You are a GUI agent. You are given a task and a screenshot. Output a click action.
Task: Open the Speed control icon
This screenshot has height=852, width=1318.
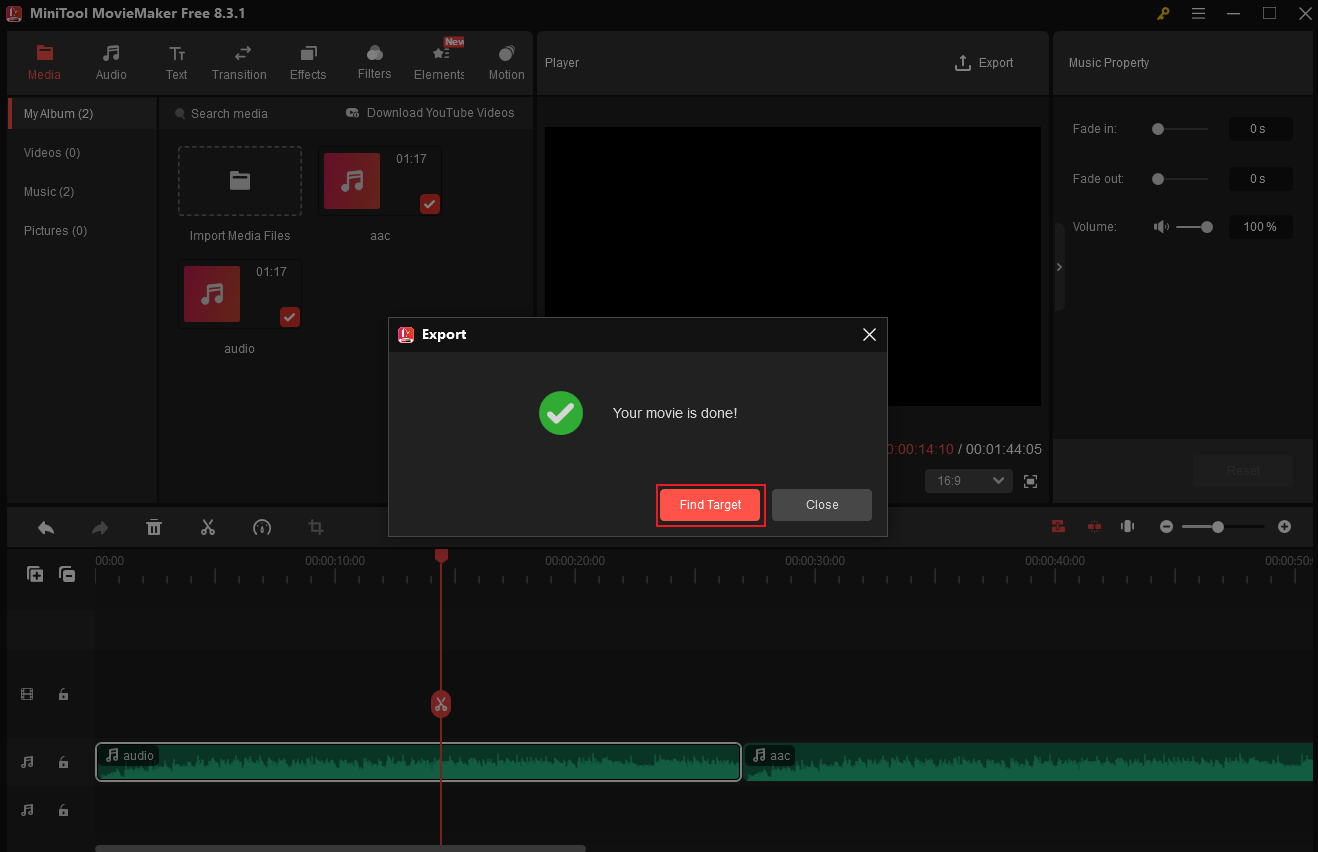click(262, 527)
